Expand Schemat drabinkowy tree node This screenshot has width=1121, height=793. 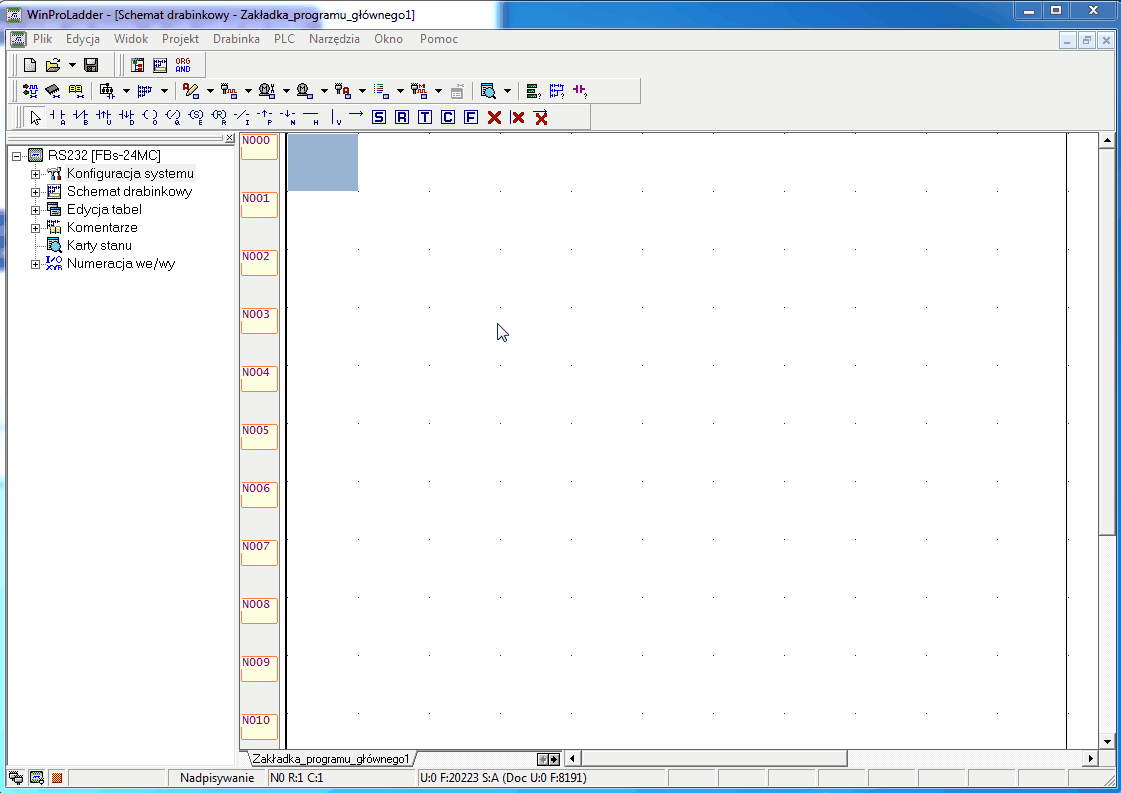(35, 192)
